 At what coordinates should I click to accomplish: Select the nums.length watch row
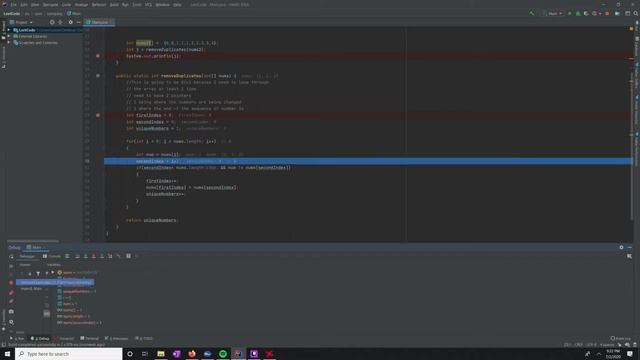tap(74, 316)
